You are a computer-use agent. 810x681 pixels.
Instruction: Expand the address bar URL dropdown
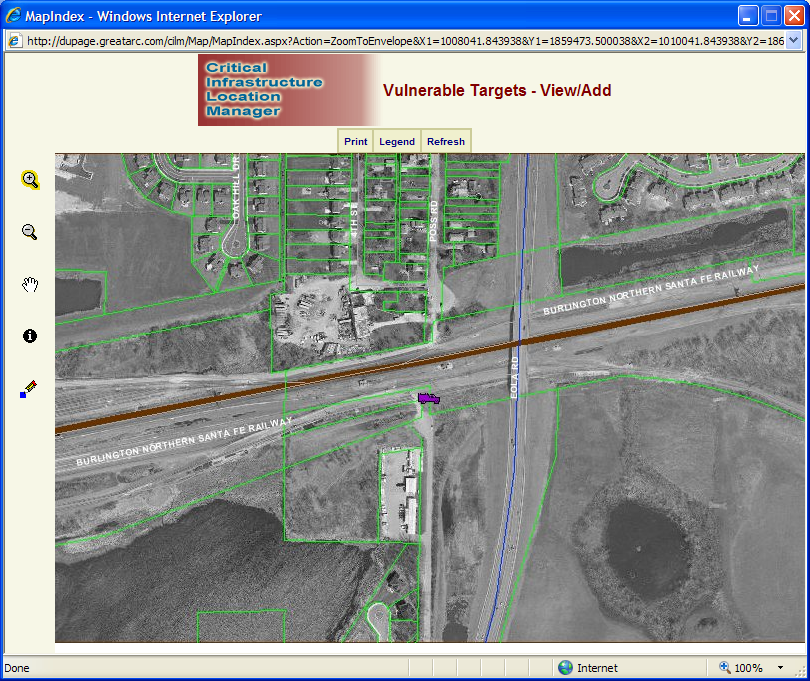[794, 40]
